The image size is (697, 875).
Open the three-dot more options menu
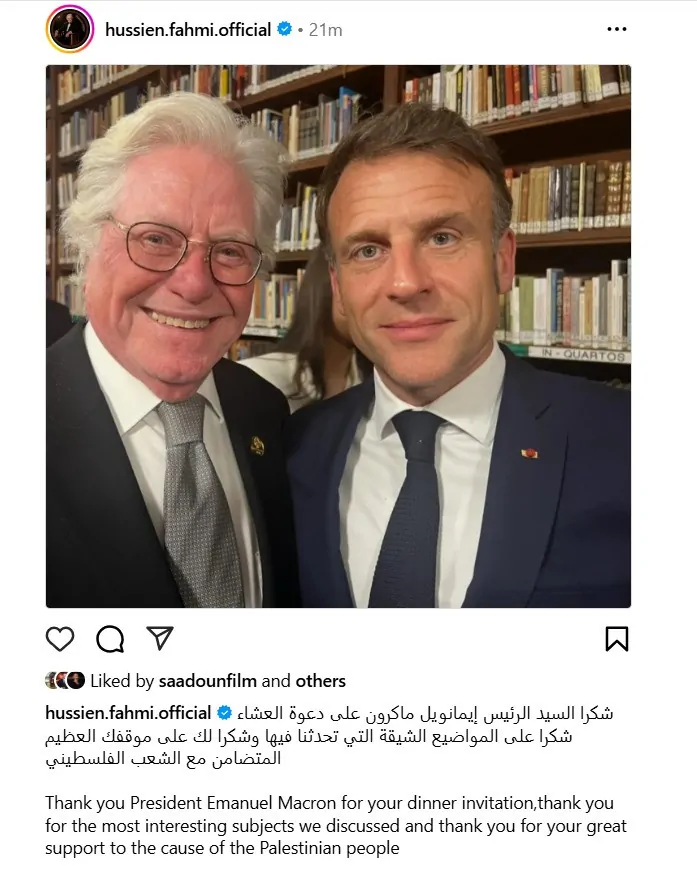pyautogui.click(x=617, y=29)
